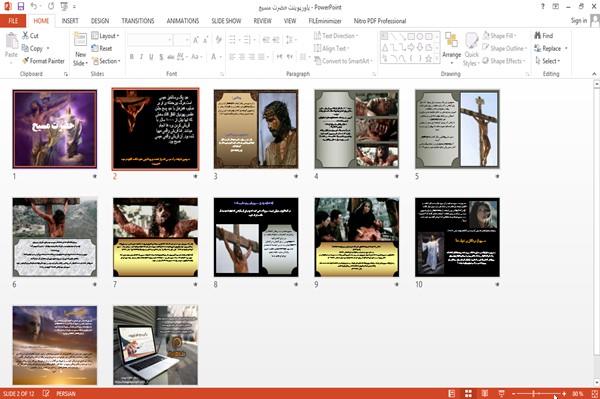The width and height of the screenshot is (600, 399).
Task: Click the Undo arrow icon
Action: click(x=34, y=6)
